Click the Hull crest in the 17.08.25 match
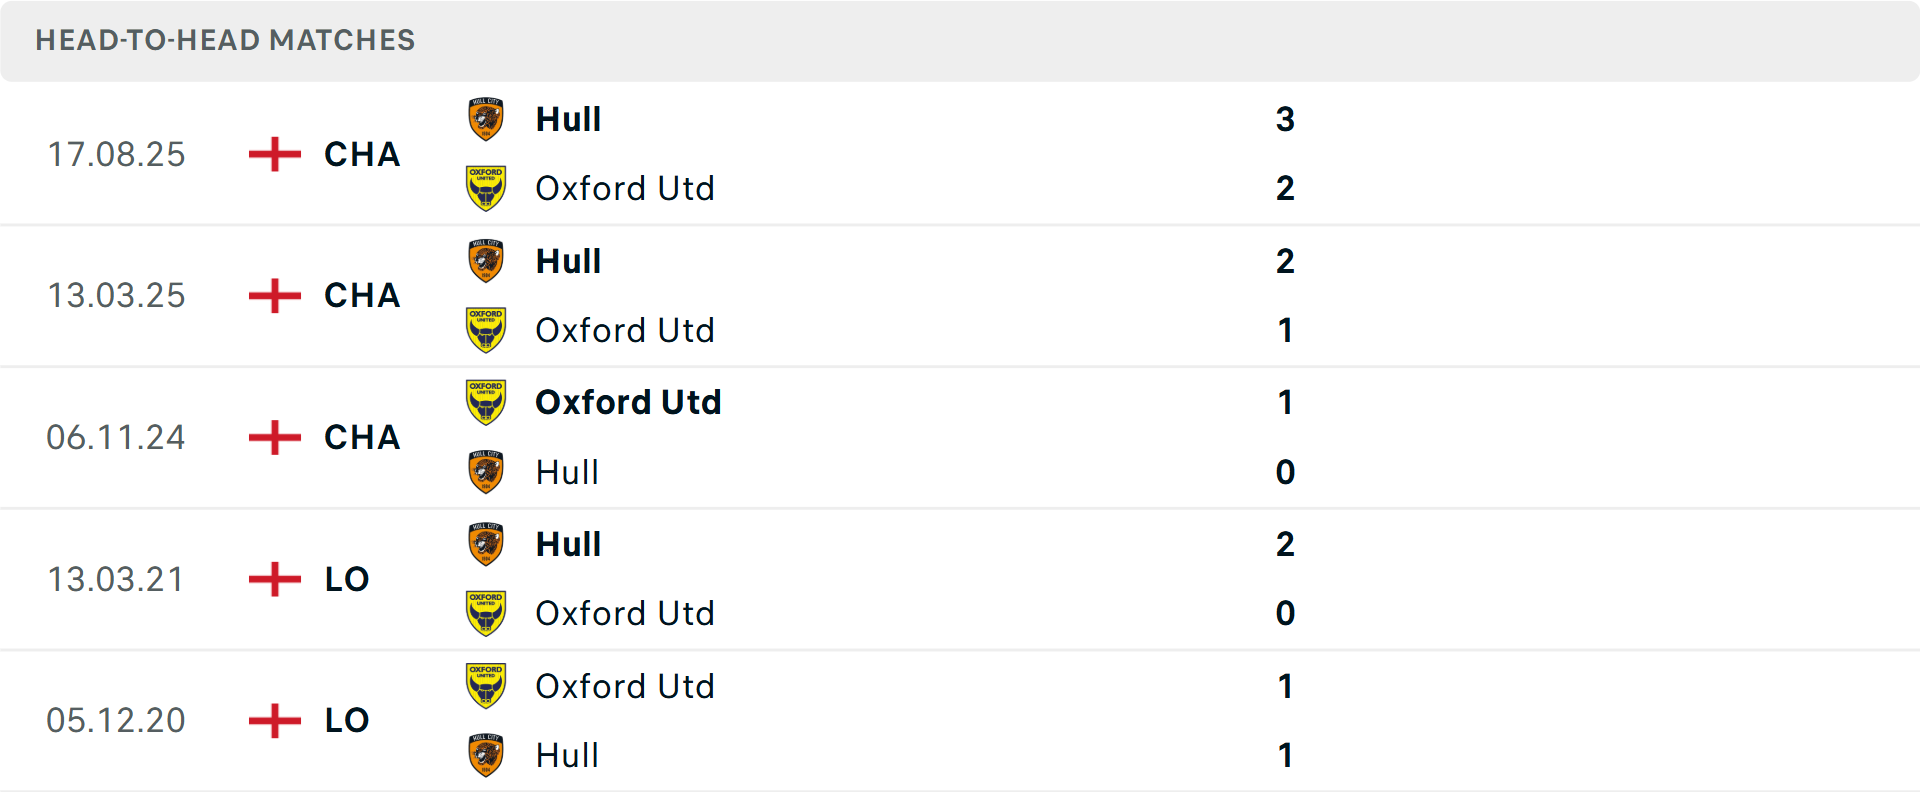Screen dimensions: 1920x792 487,118
